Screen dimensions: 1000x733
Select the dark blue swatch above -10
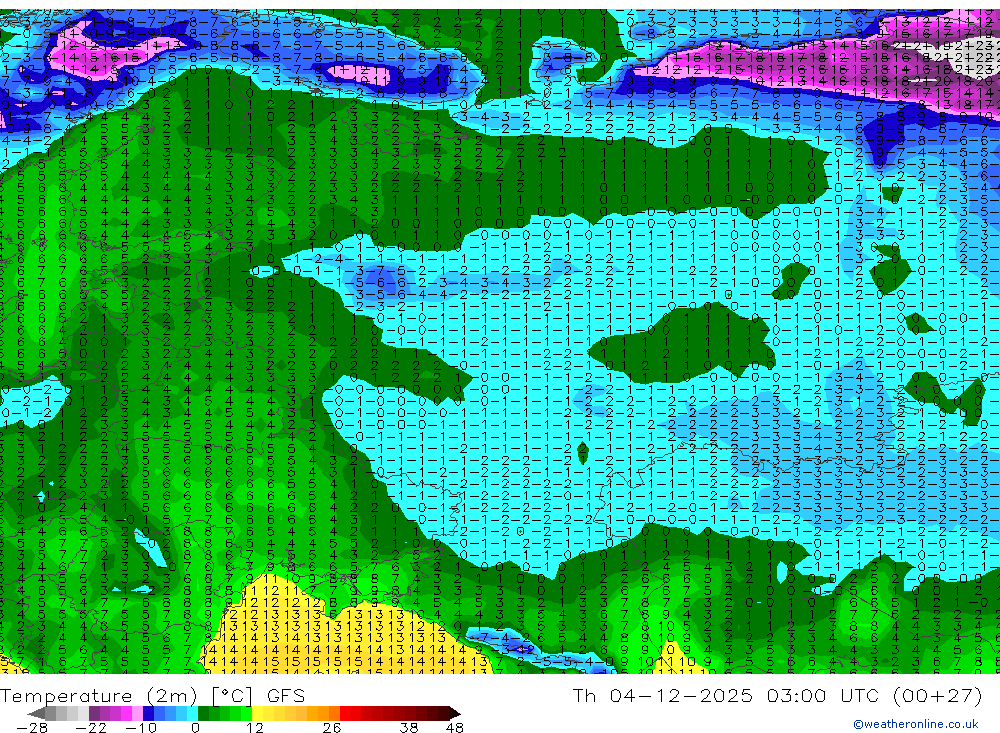point(149,713)
